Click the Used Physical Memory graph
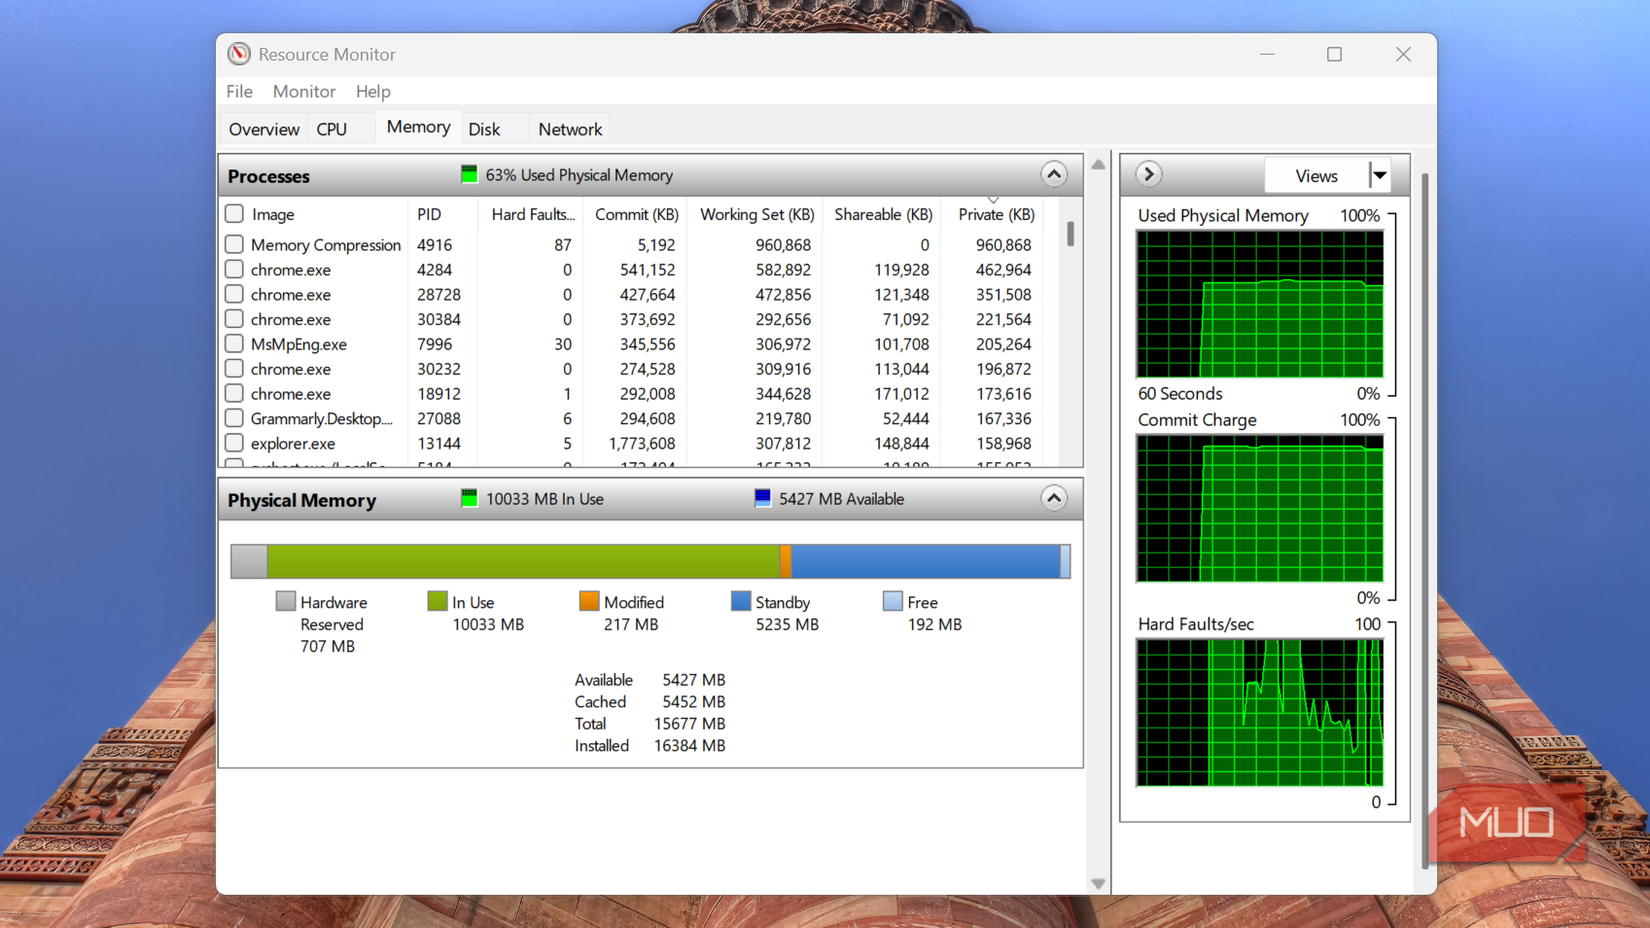Viewport: 1650px width, 928px height. [x=1260, y=304]
